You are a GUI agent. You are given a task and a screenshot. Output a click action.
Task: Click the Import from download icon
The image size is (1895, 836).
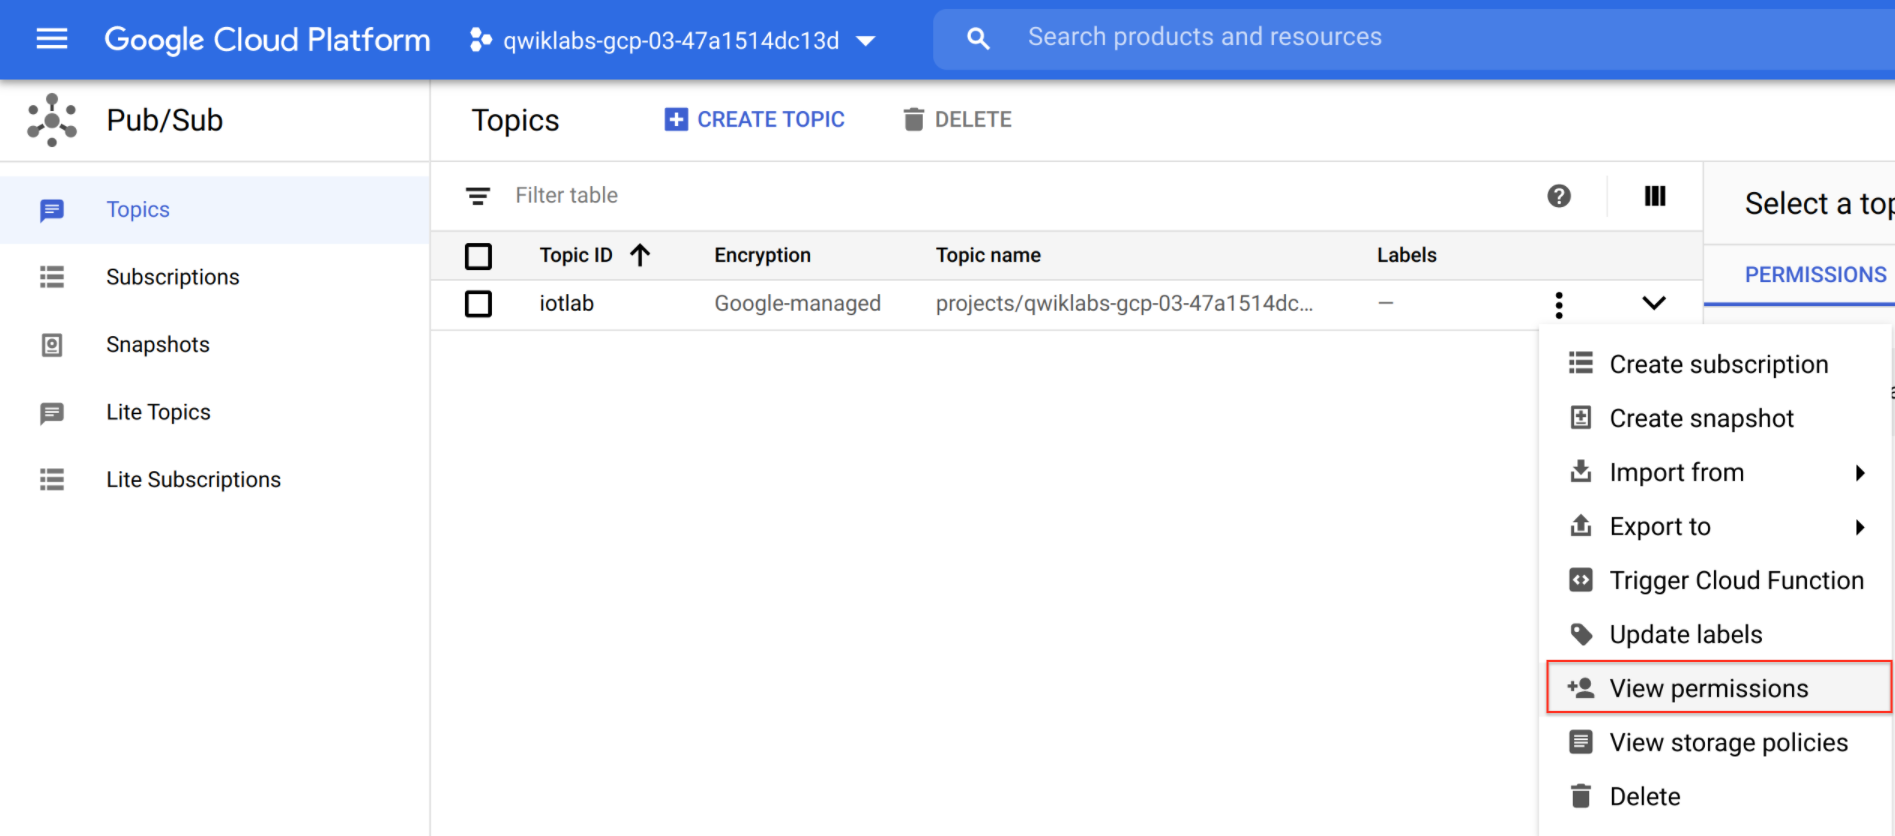point(1581,471)
